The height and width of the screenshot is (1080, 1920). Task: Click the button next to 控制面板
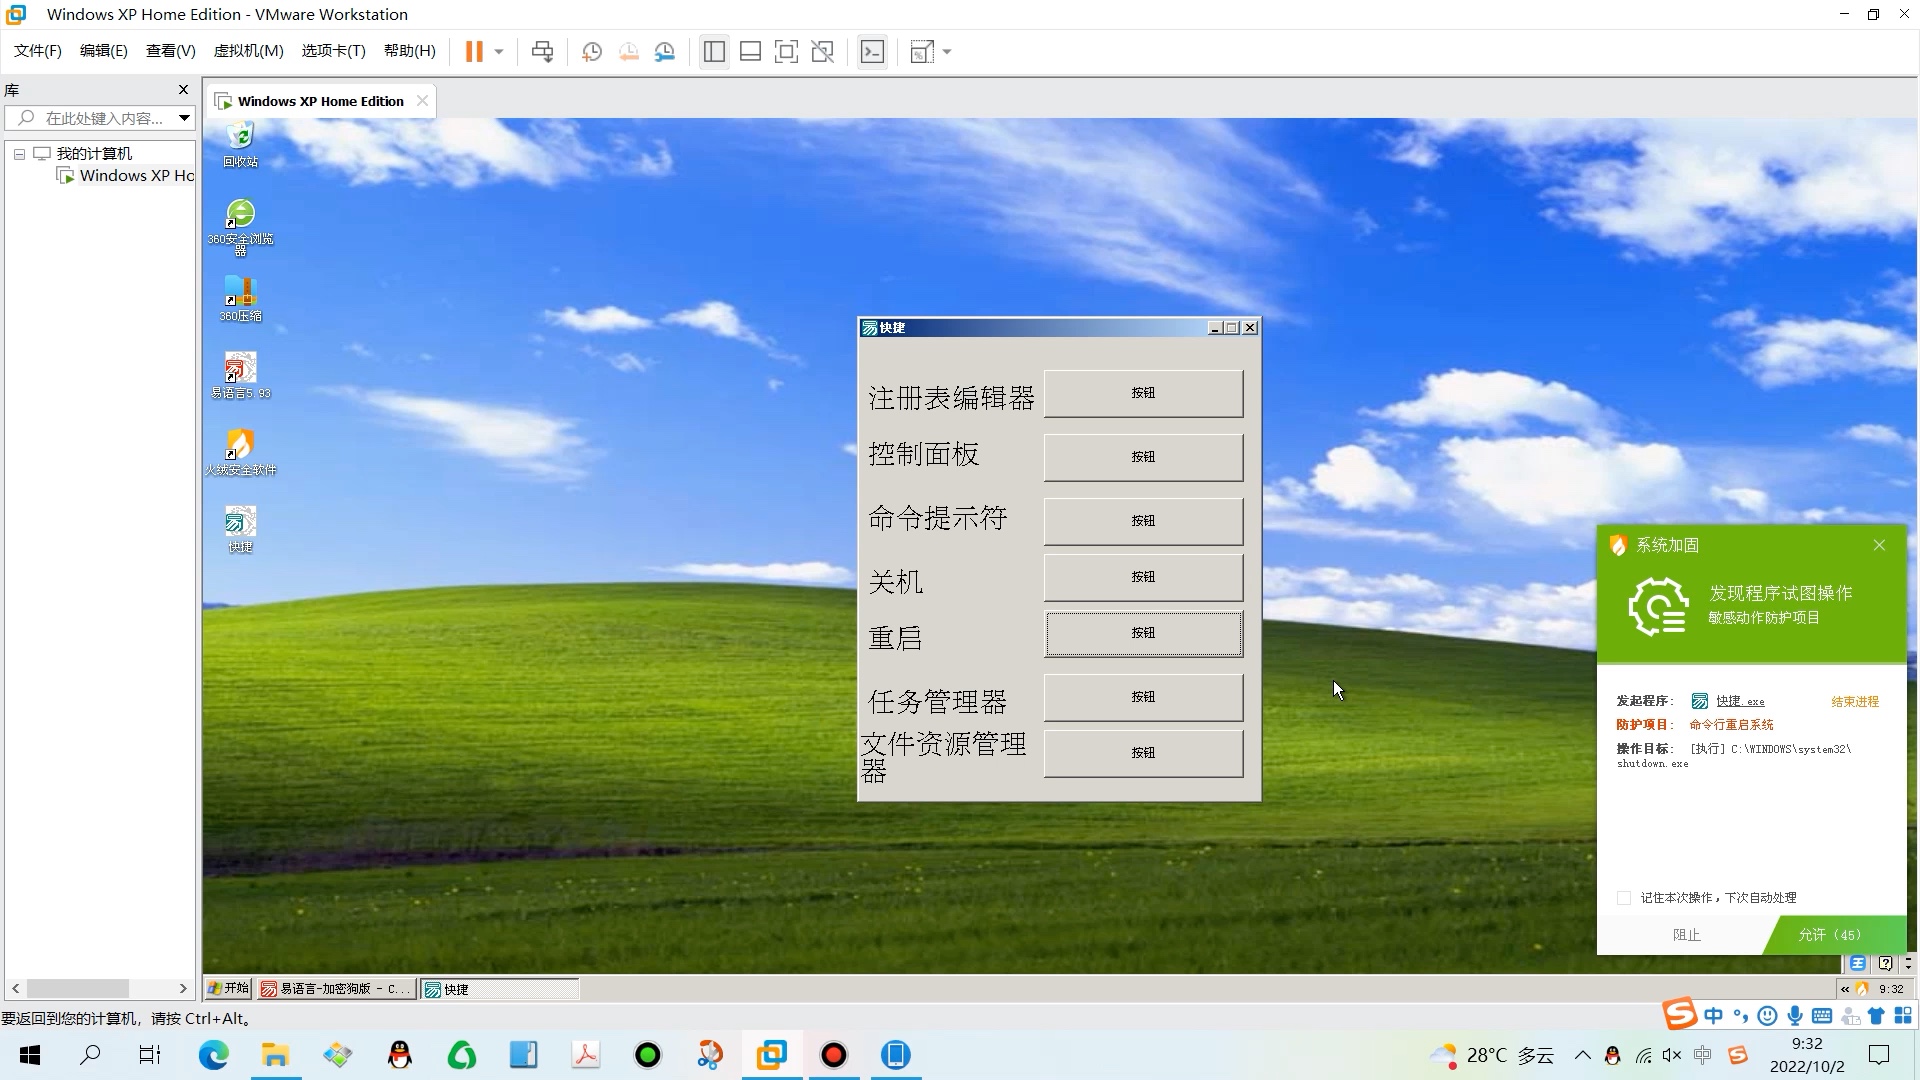pyautogui.click(x=1143, y=457)
